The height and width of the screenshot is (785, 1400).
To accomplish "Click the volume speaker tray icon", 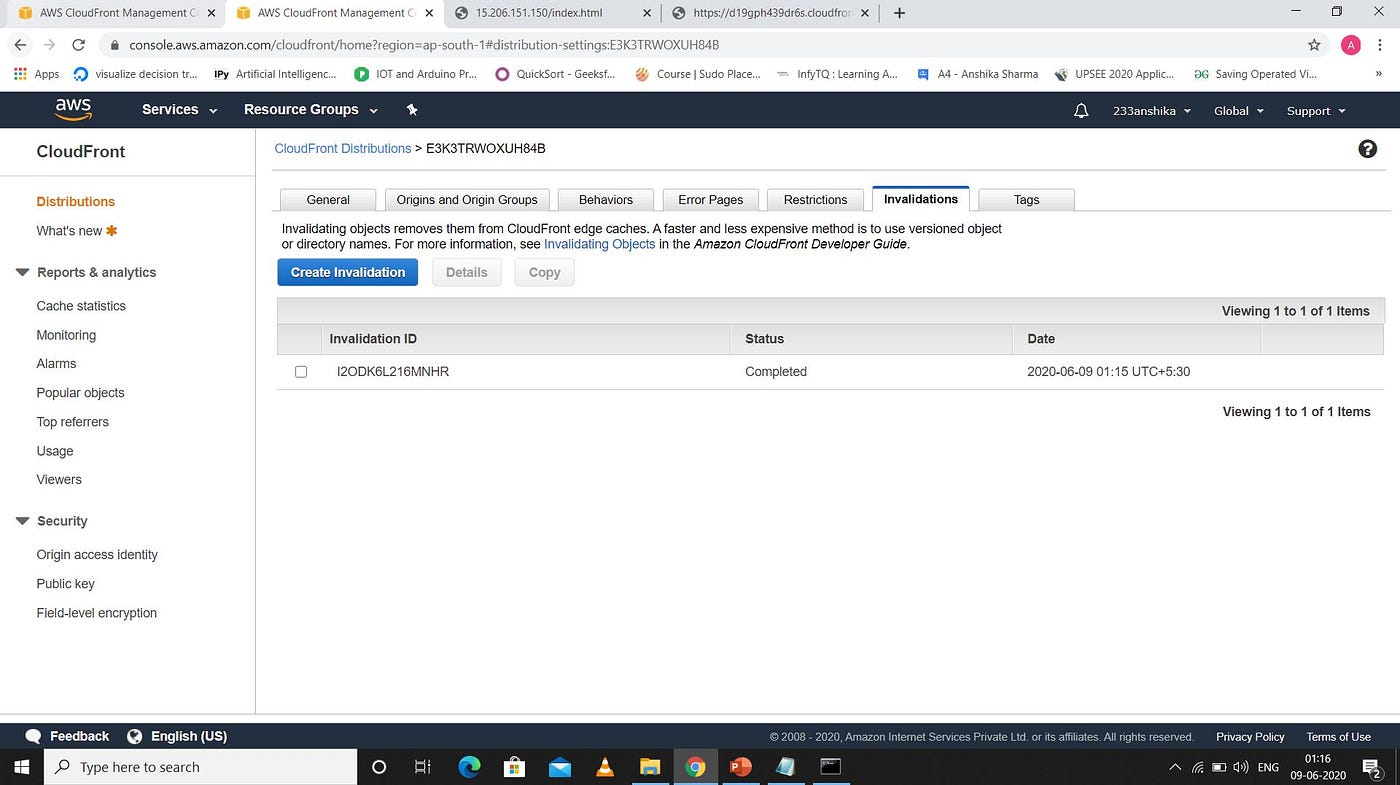I will pyautogui.click(x=1240, y=767).
